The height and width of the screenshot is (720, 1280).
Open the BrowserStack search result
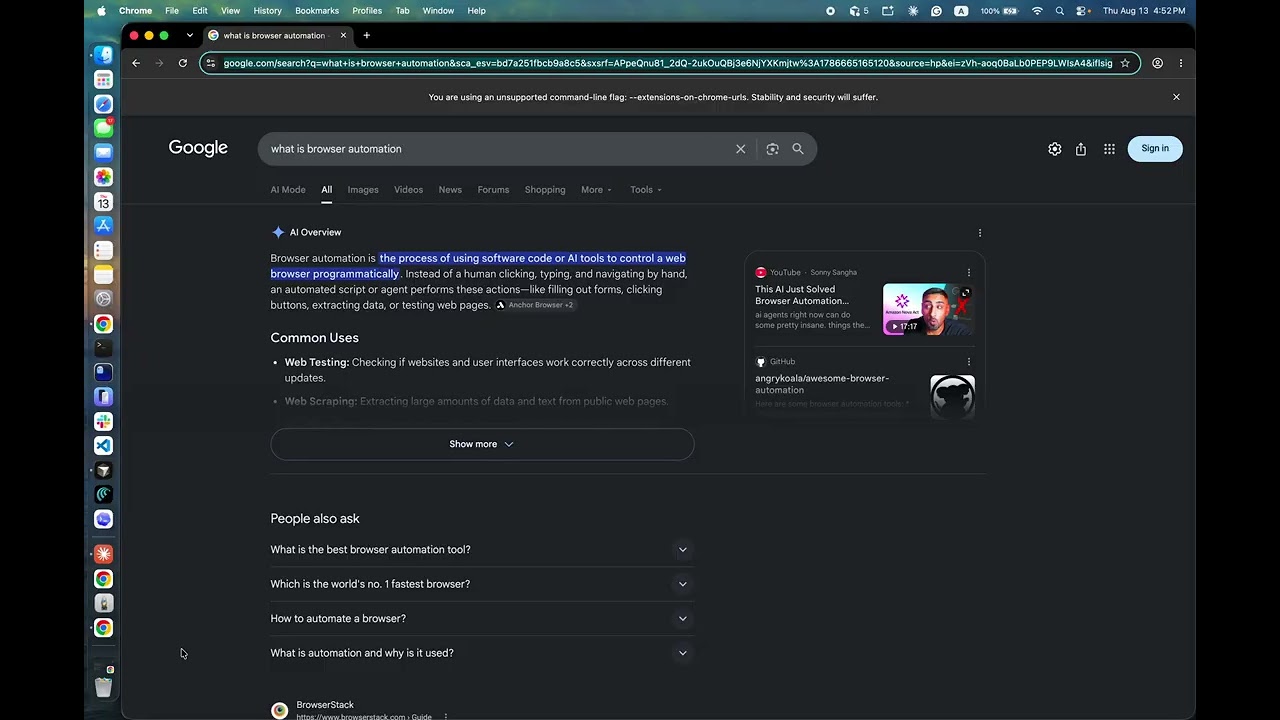(x=325, y=705)
